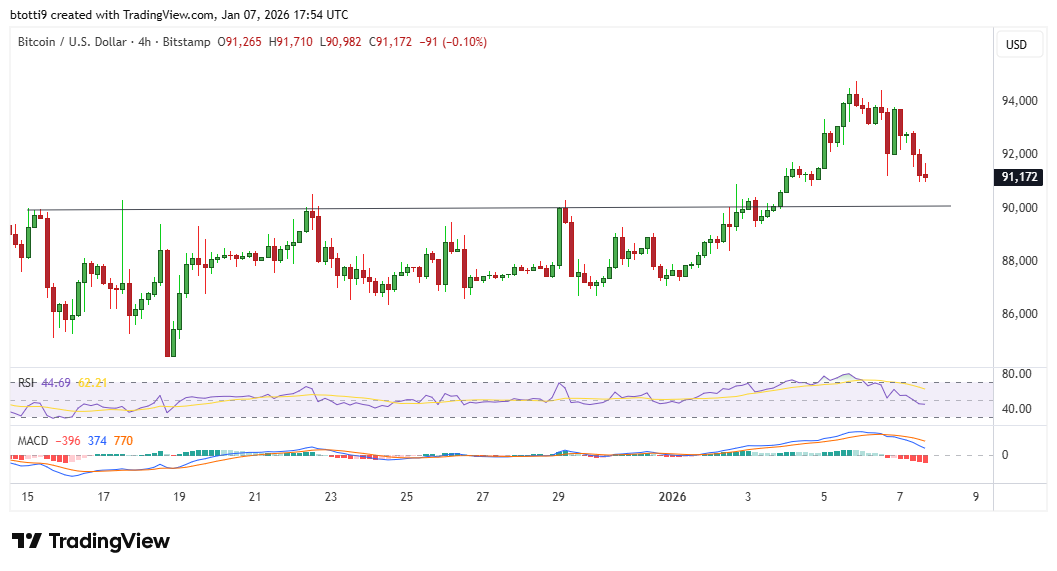Click the btotti9 created with TradingView.com header
Screen dimensions: 1057x571
[180, 14]
